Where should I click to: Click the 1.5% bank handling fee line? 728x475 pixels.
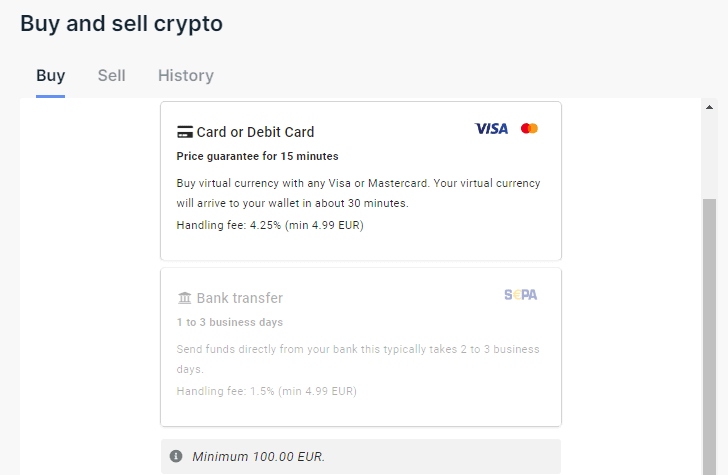coord(266,391)
